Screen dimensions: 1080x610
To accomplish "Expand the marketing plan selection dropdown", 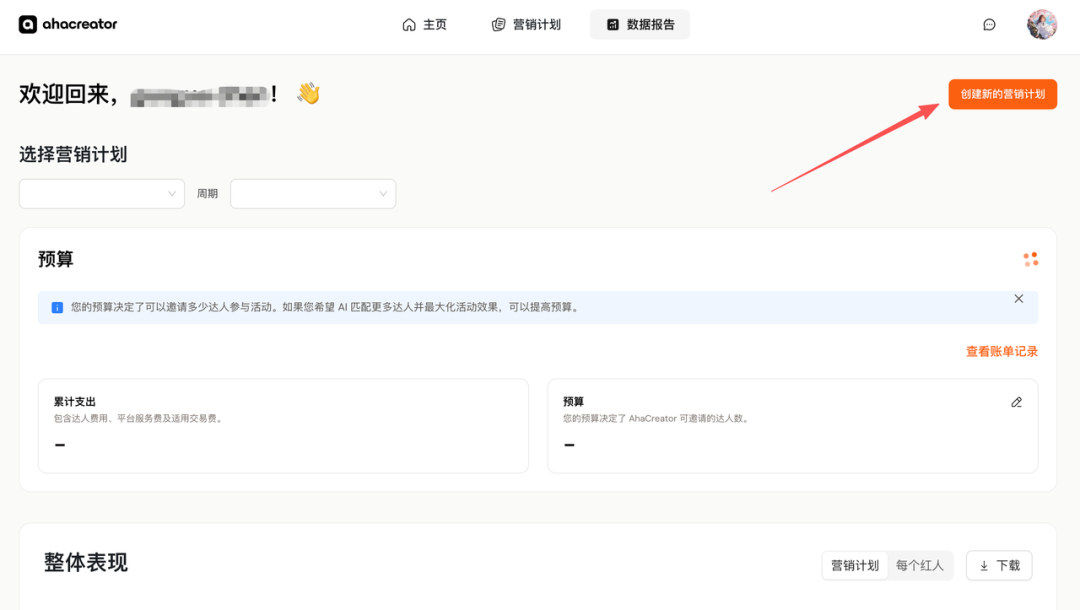I will (x=102, y=193).
